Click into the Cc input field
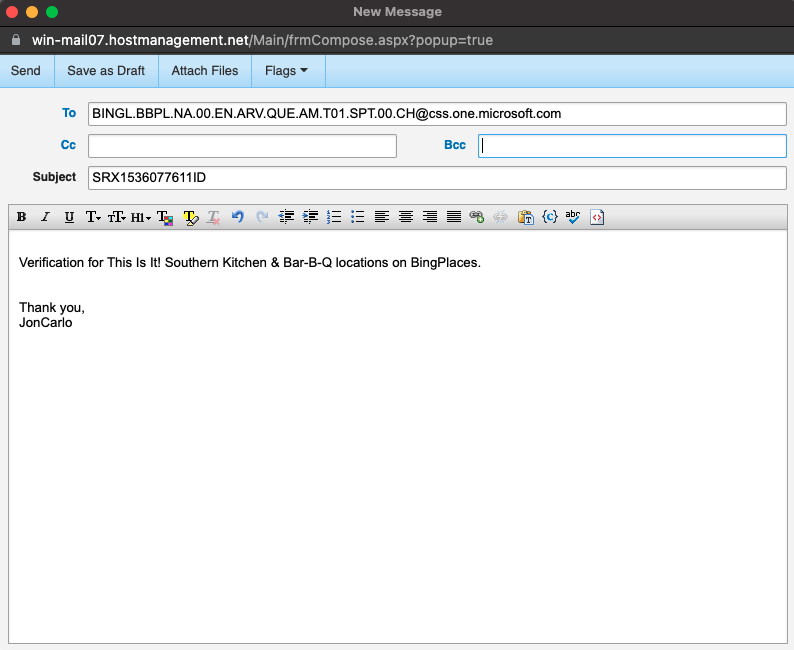Image resolution: width=794 pixels, height=650 pixels. coord(242,146)
